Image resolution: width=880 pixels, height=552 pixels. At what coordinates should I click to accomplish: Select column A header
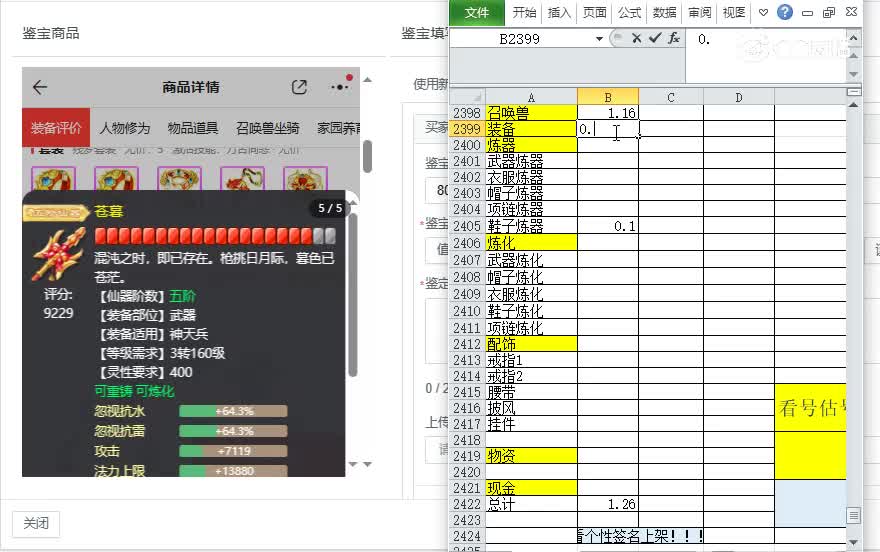pos(531,97)
